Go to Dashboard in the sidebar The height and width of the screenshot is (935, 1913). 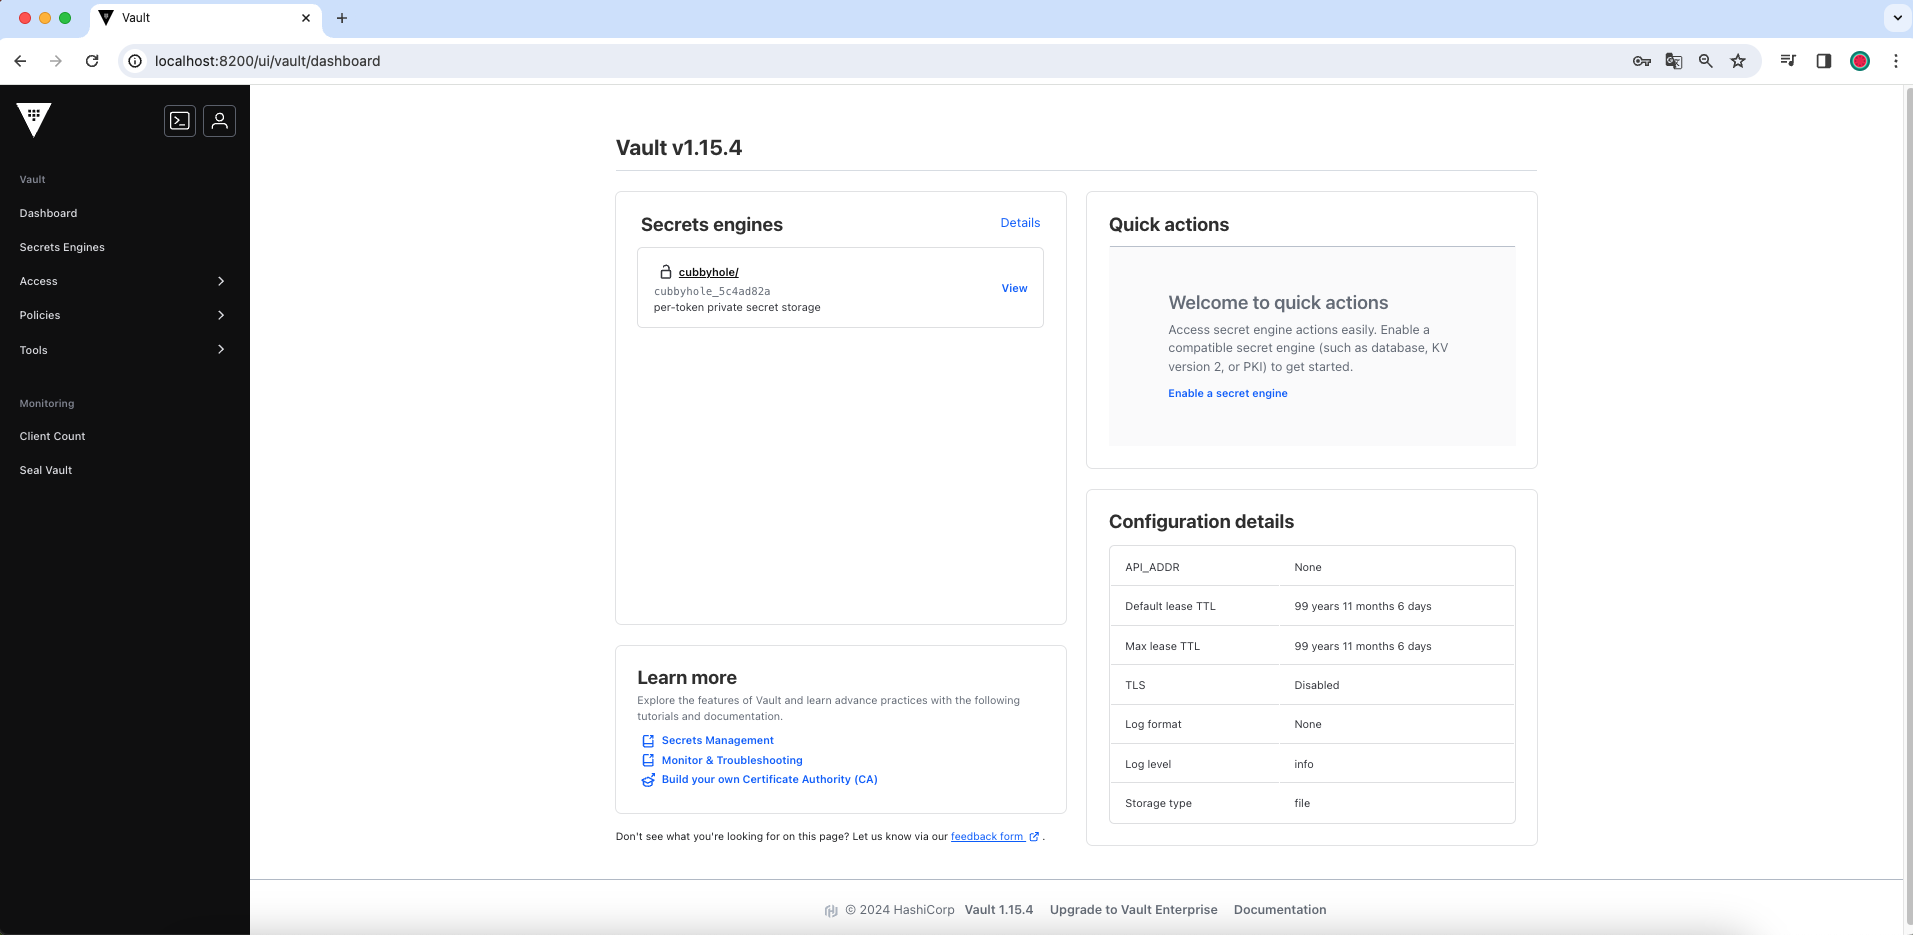pyautogui.click(x=48, y=213)
